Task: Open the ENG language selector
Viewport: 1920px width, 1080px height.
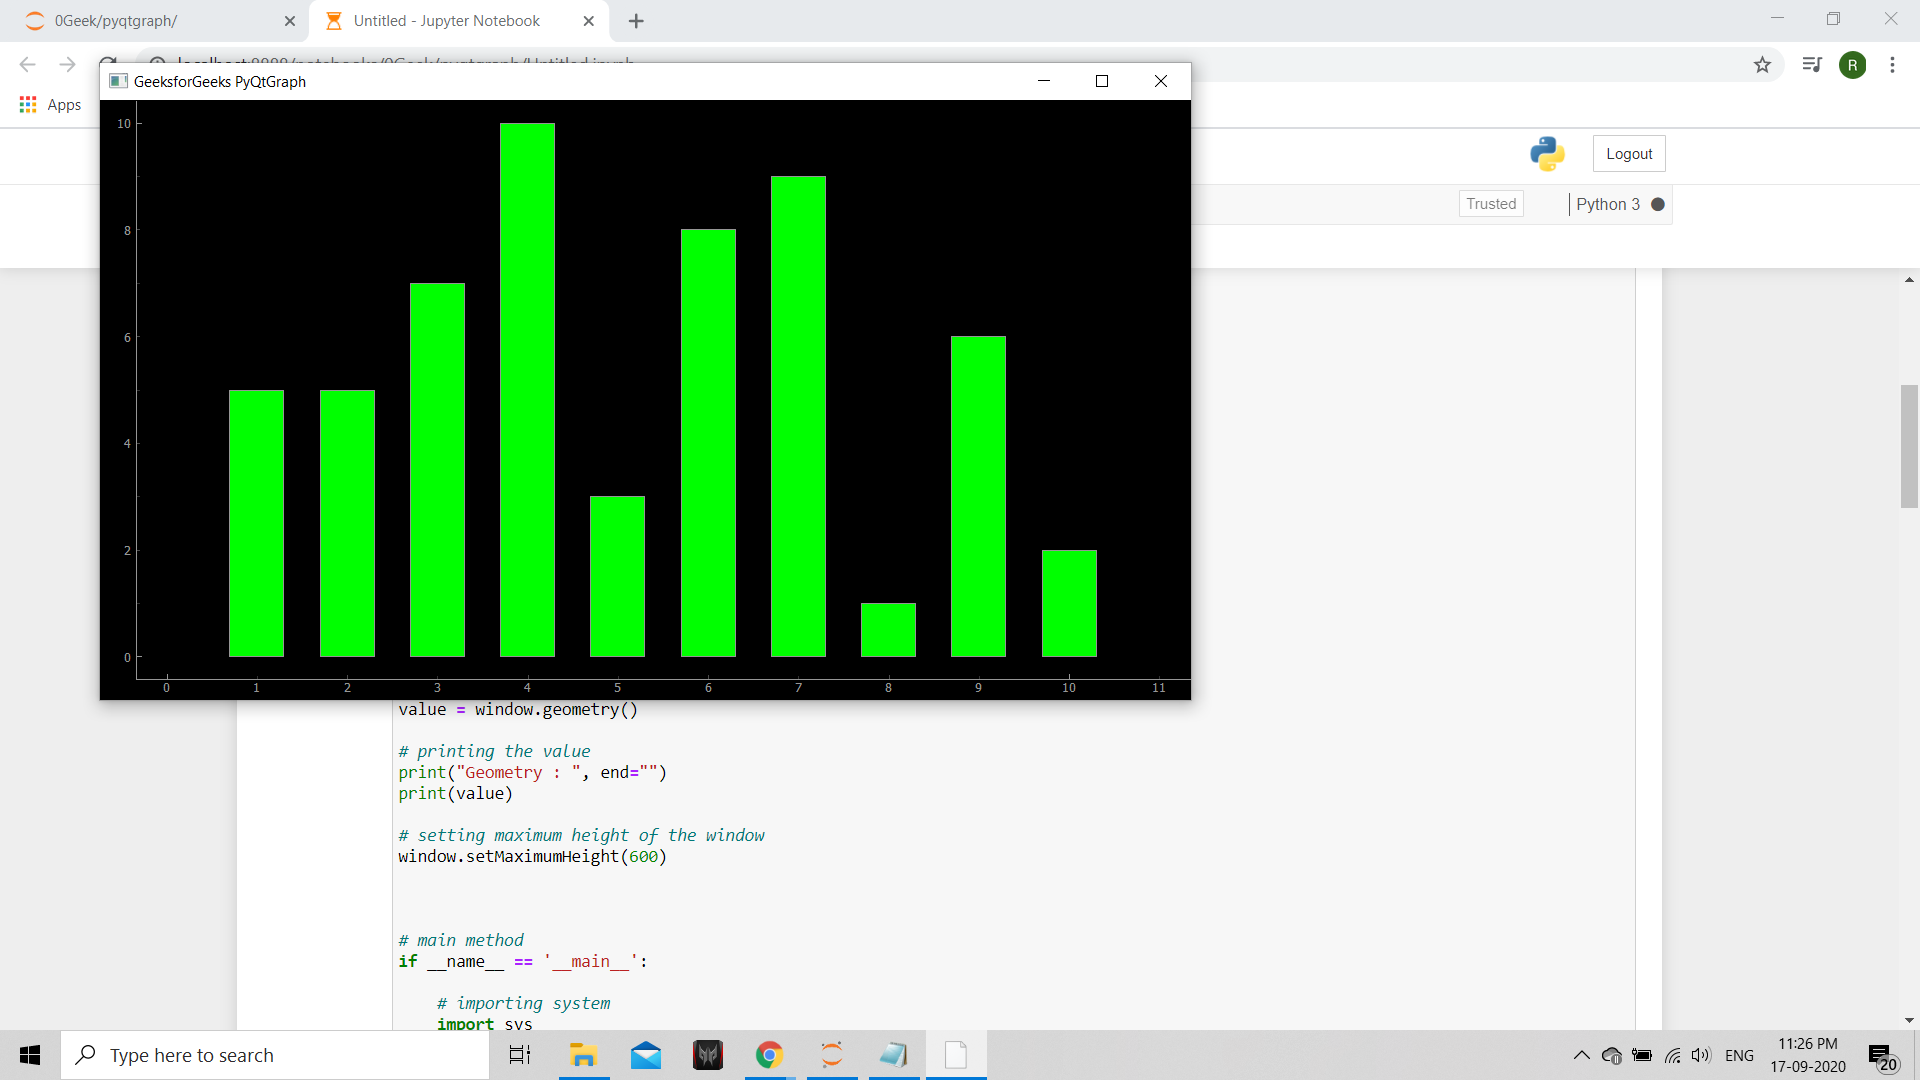Action: click(x=1739, y=1055)
